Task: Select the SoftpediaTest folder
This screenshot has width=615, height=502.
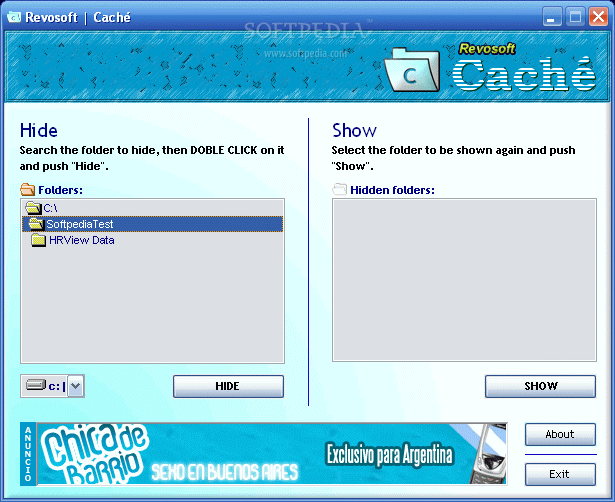Action: (x=152, y=224)
